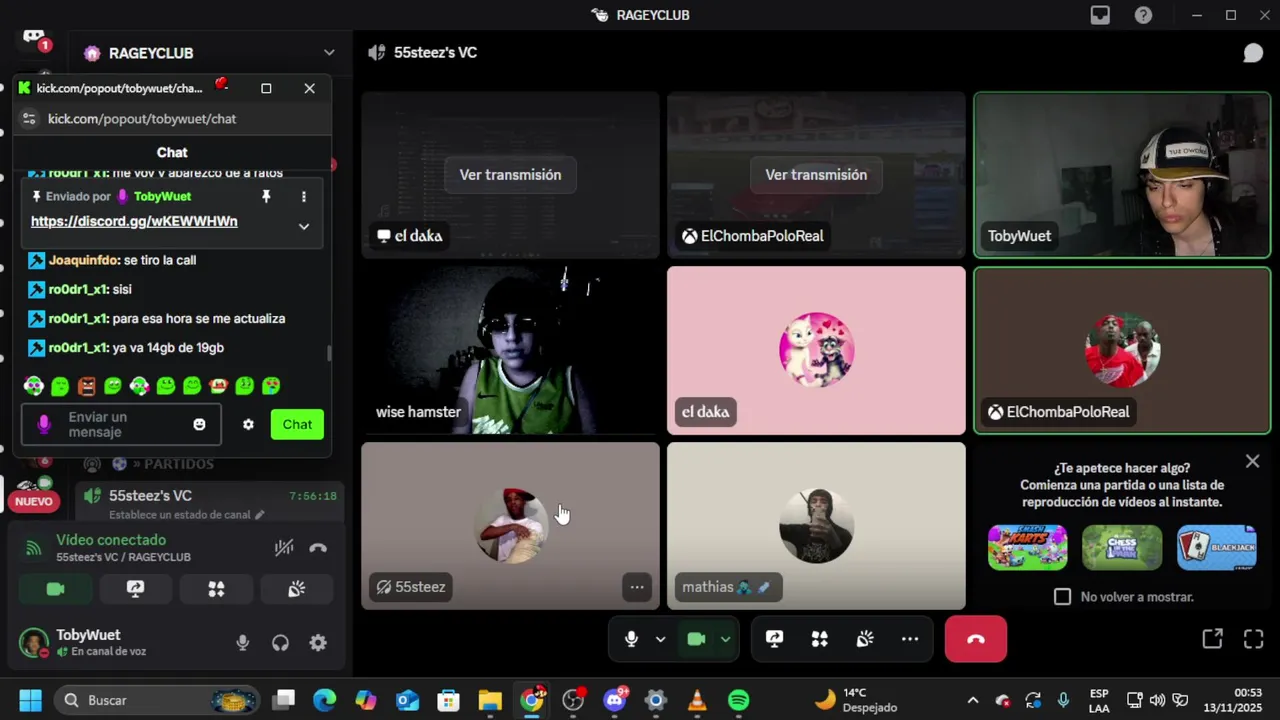Watch el daka's stream

click(x=510, y=174)
